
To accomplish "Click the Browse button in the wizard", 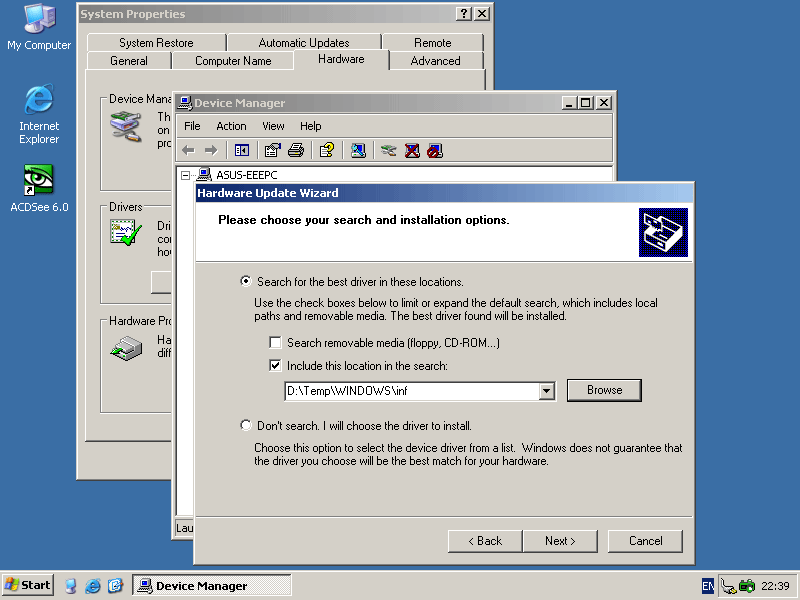I will [x=604, y=390].
